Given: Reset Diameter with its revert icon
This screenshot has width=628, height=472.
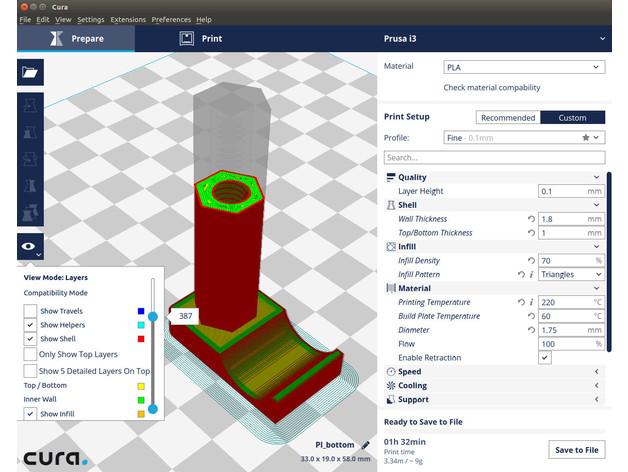Looking at the screenshot, I should (531, 330).
